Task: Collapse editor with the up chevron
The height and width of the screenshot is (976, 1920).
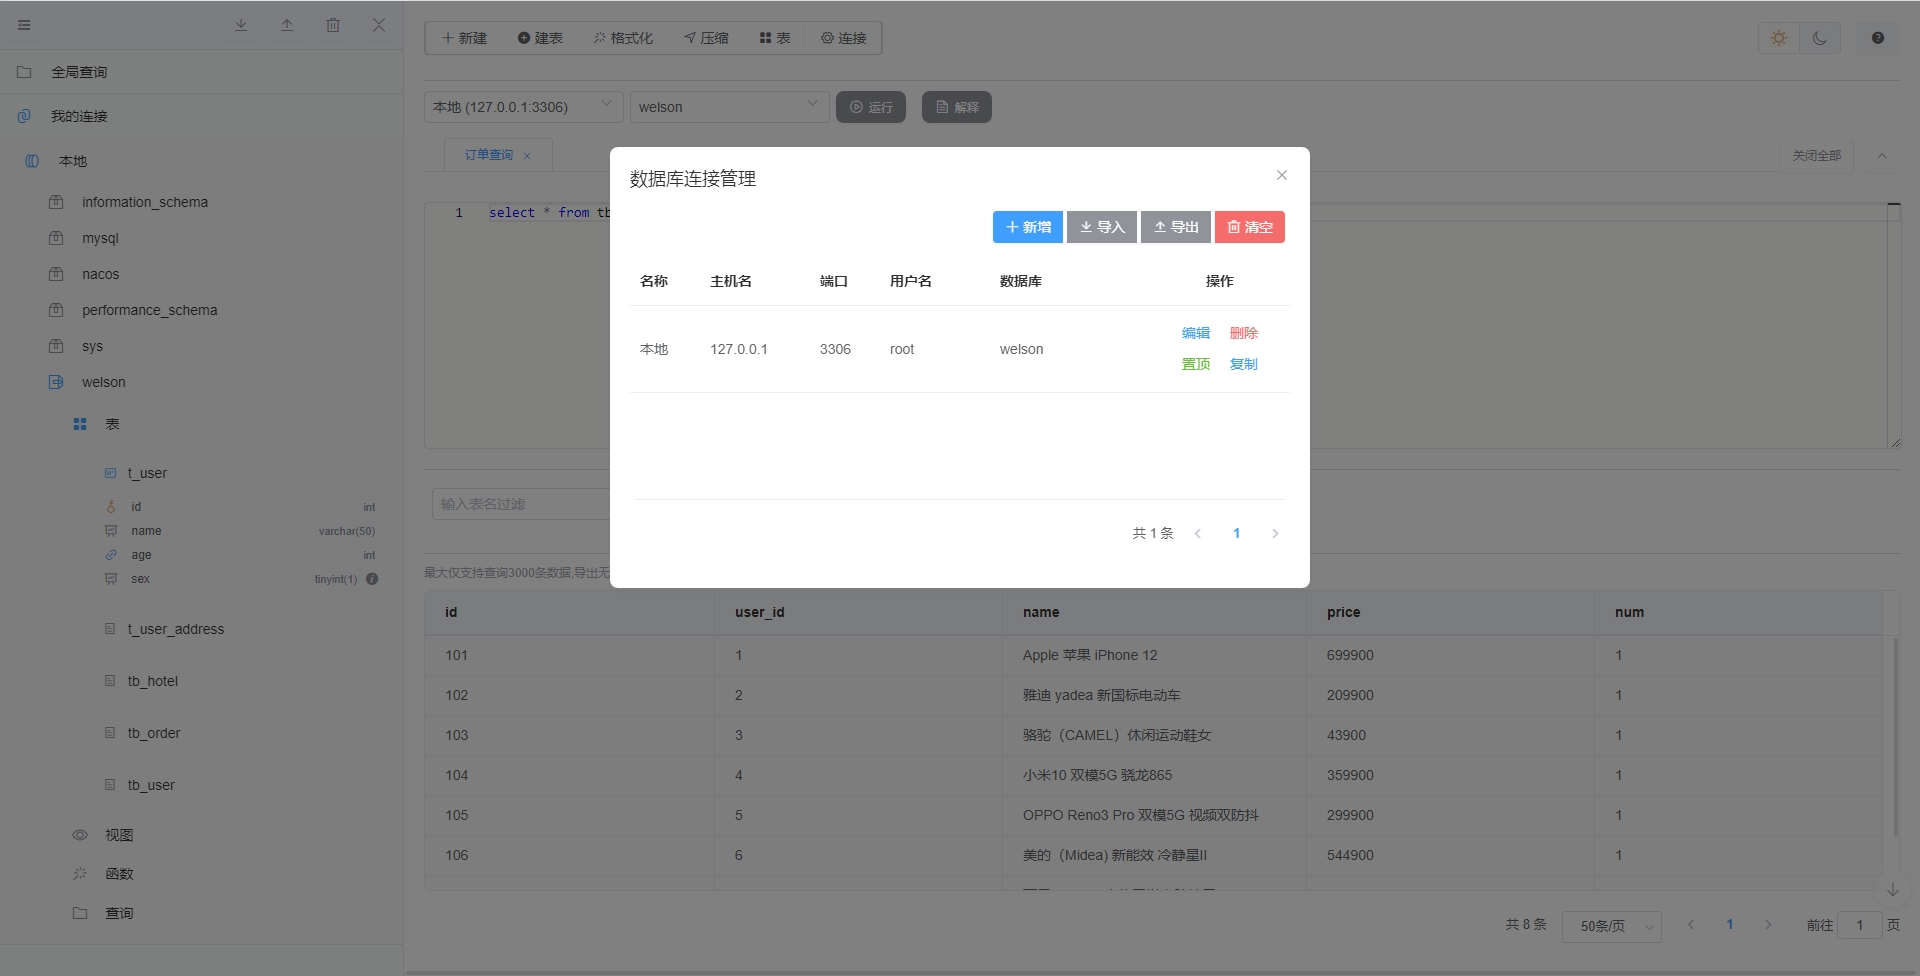Action: point(1882,156)
